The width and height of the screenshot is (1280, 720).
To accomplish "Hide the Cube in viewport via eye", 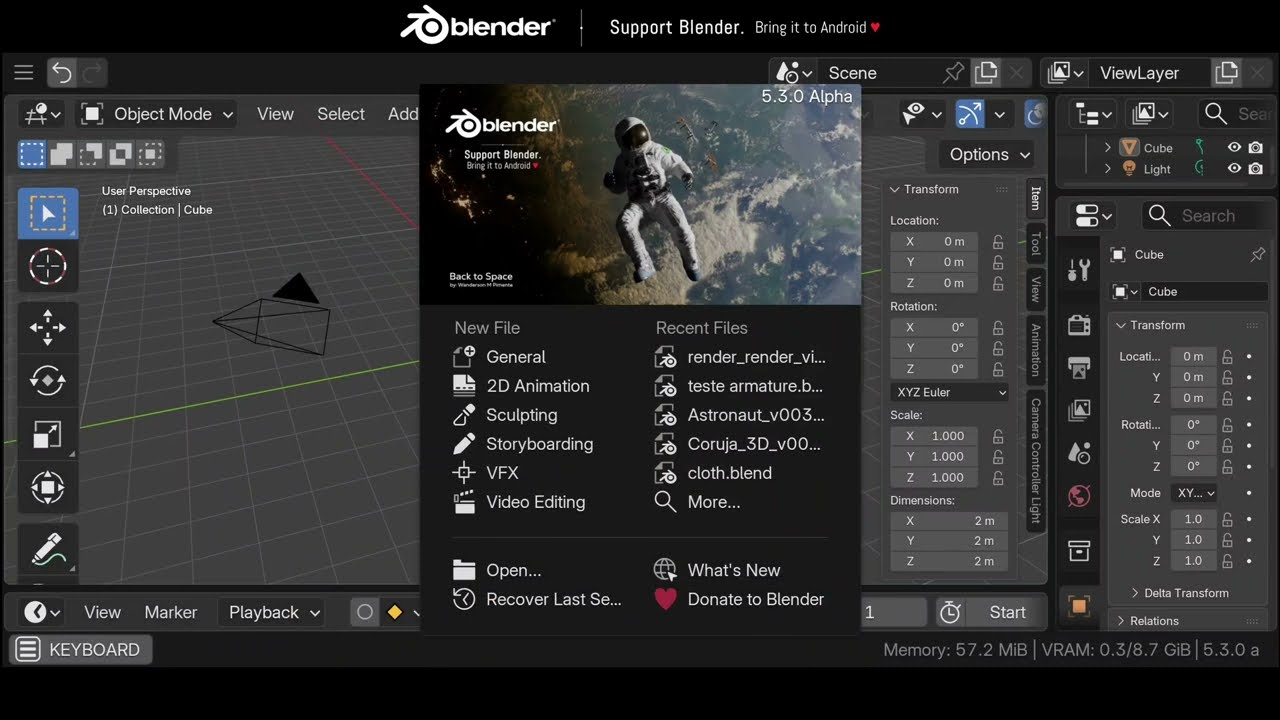I will point(1235,147).
